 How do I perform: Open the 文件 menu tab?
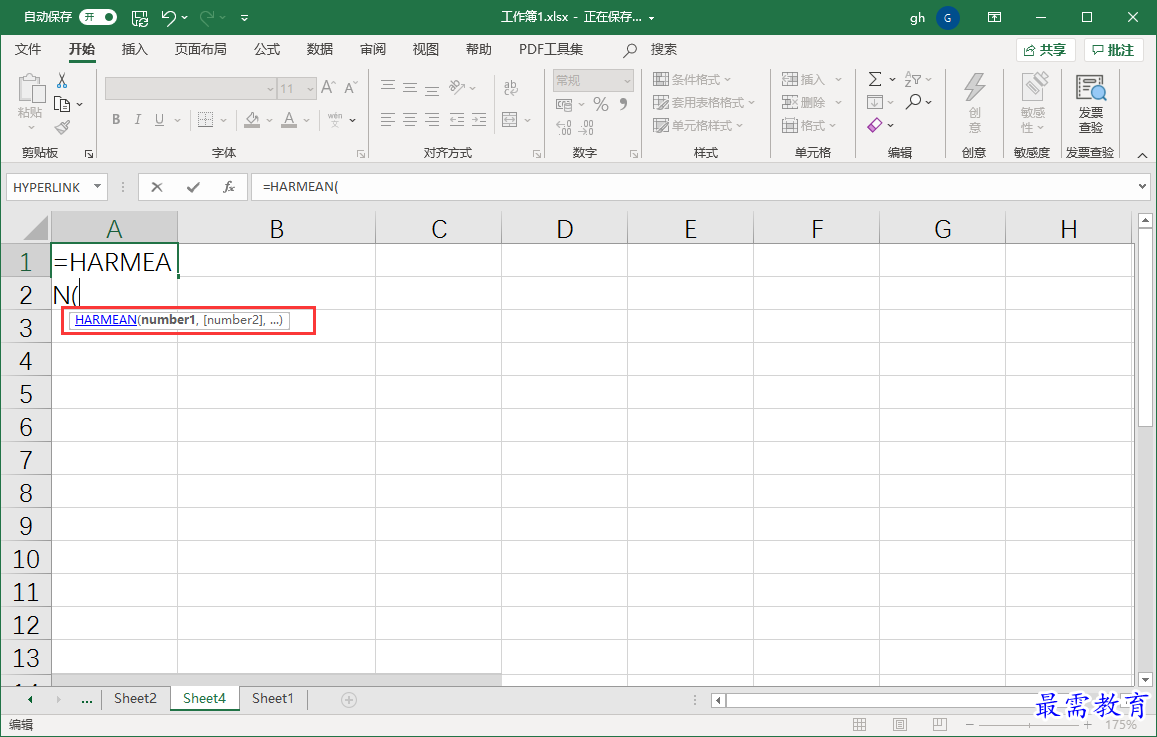[28, 49]
